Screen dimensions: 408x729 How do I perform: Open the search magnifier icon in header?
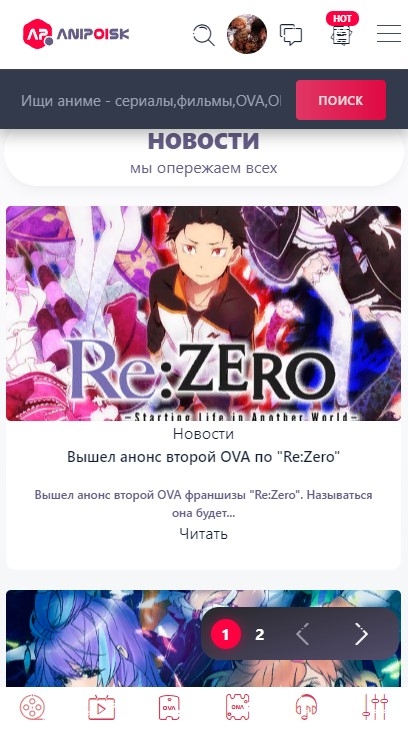point(204,34)
